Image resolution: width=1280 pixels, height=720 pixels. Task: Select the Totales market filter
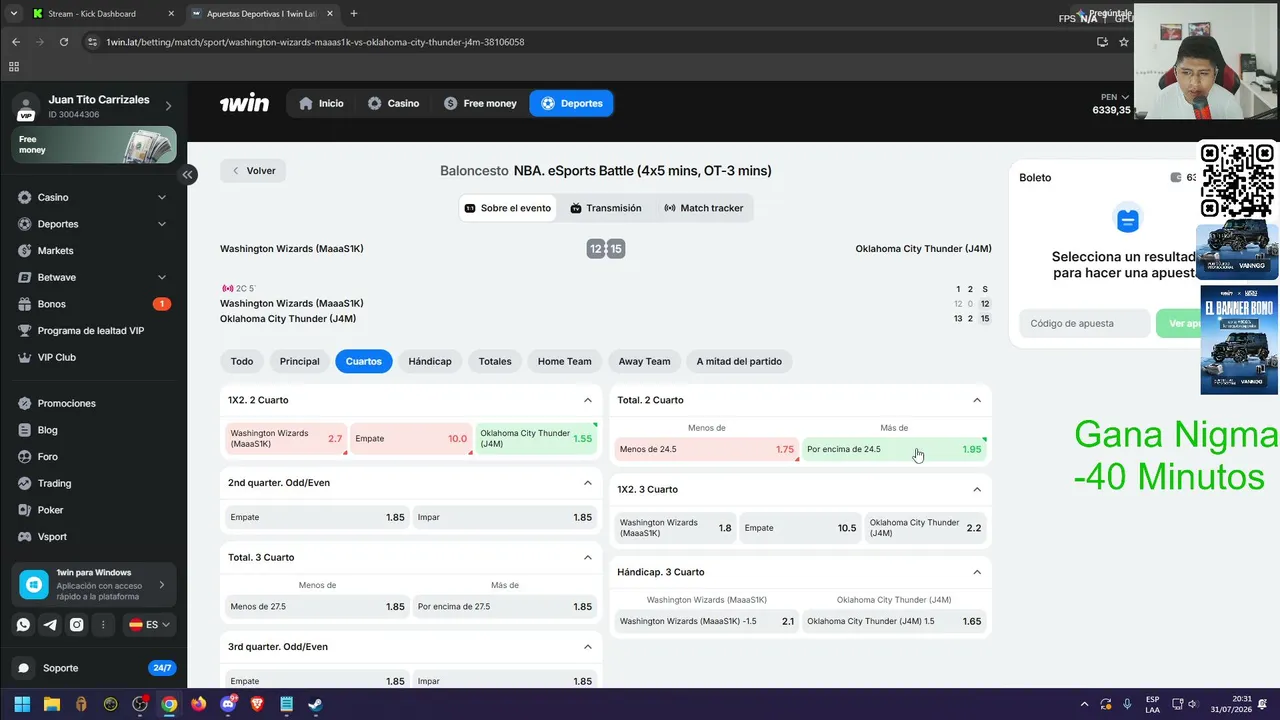(x=495, y=361)
